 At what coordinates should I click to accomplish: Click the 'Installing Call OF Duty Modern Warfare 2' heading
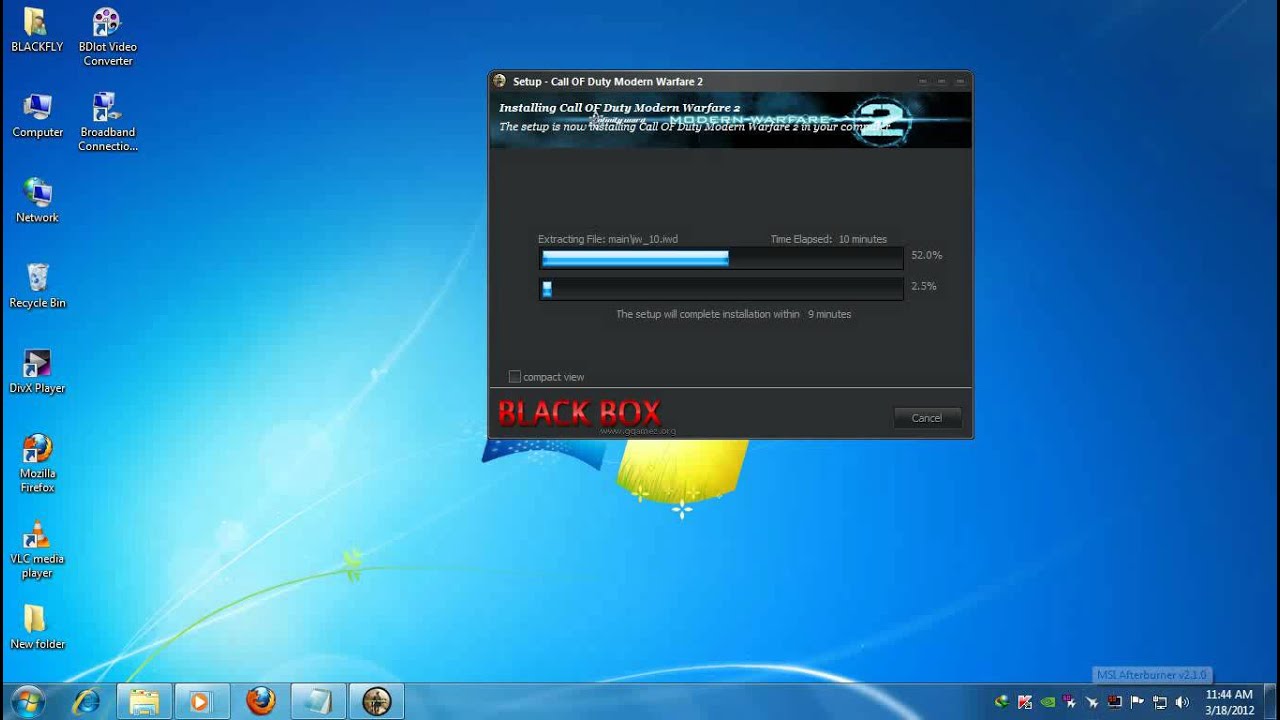(x=619, y=108)
